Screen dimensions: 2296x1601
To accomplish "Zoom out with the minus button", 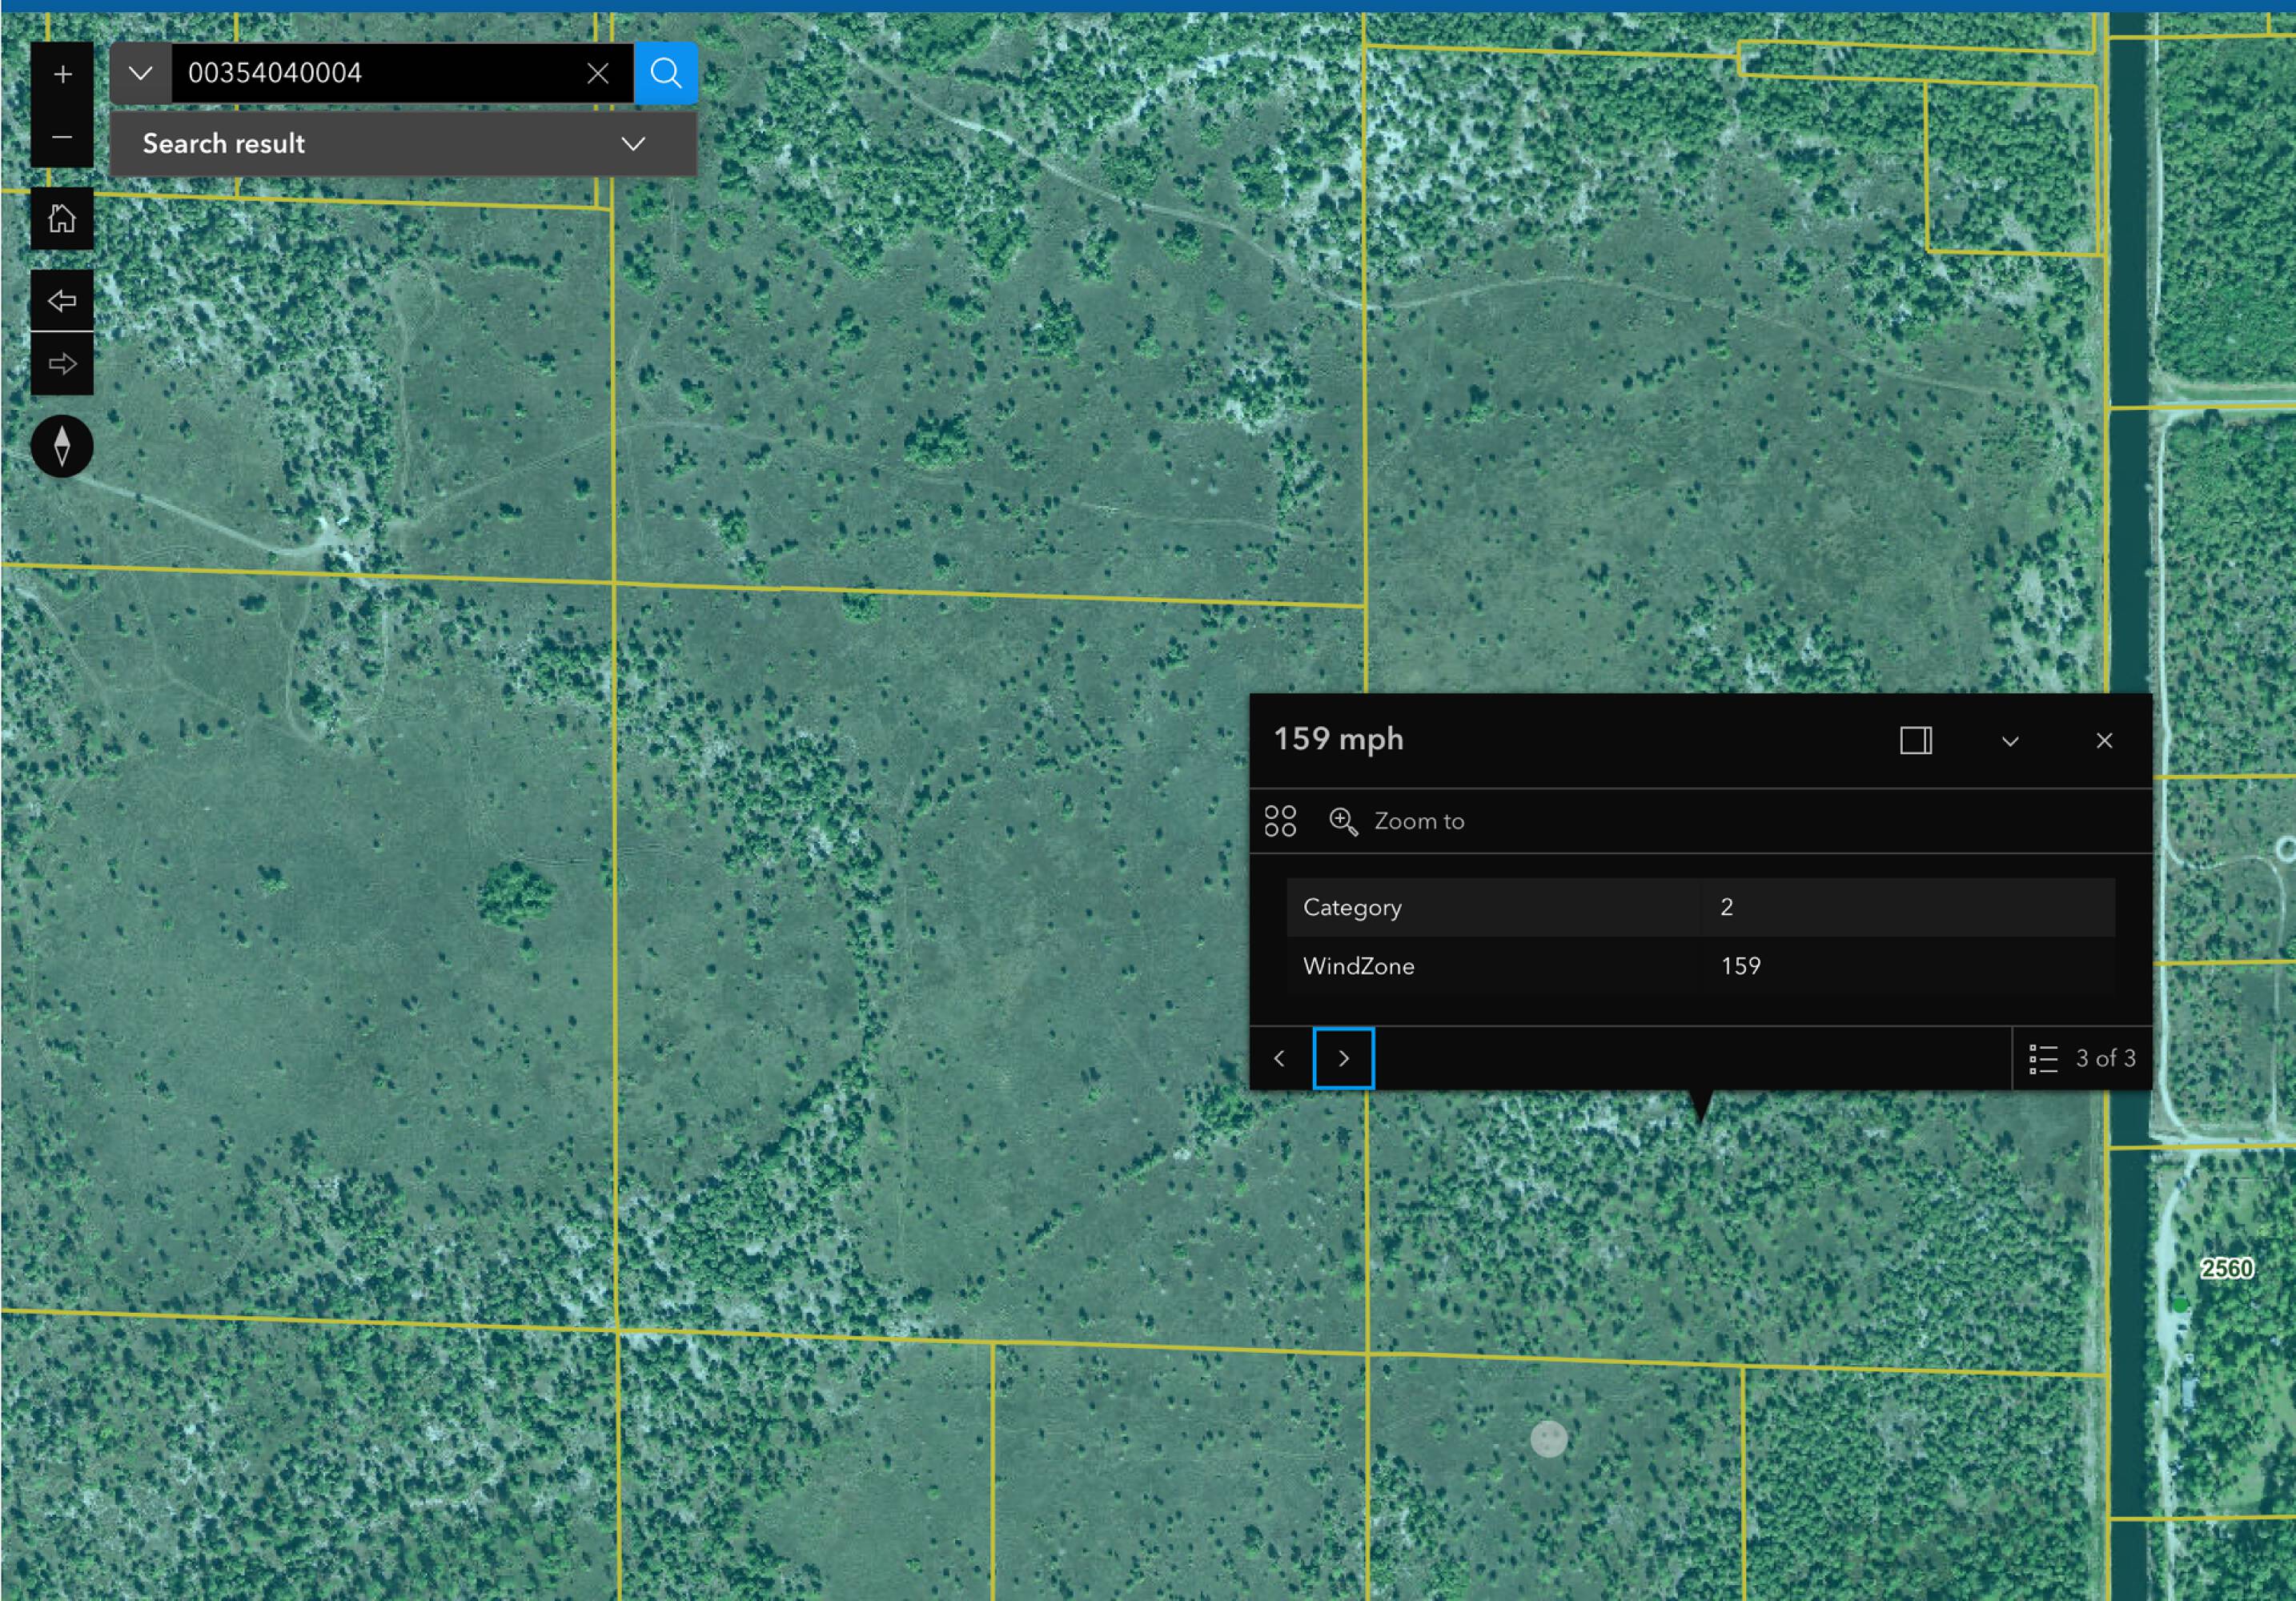I will pyautogui.click(x=62, y=137).
